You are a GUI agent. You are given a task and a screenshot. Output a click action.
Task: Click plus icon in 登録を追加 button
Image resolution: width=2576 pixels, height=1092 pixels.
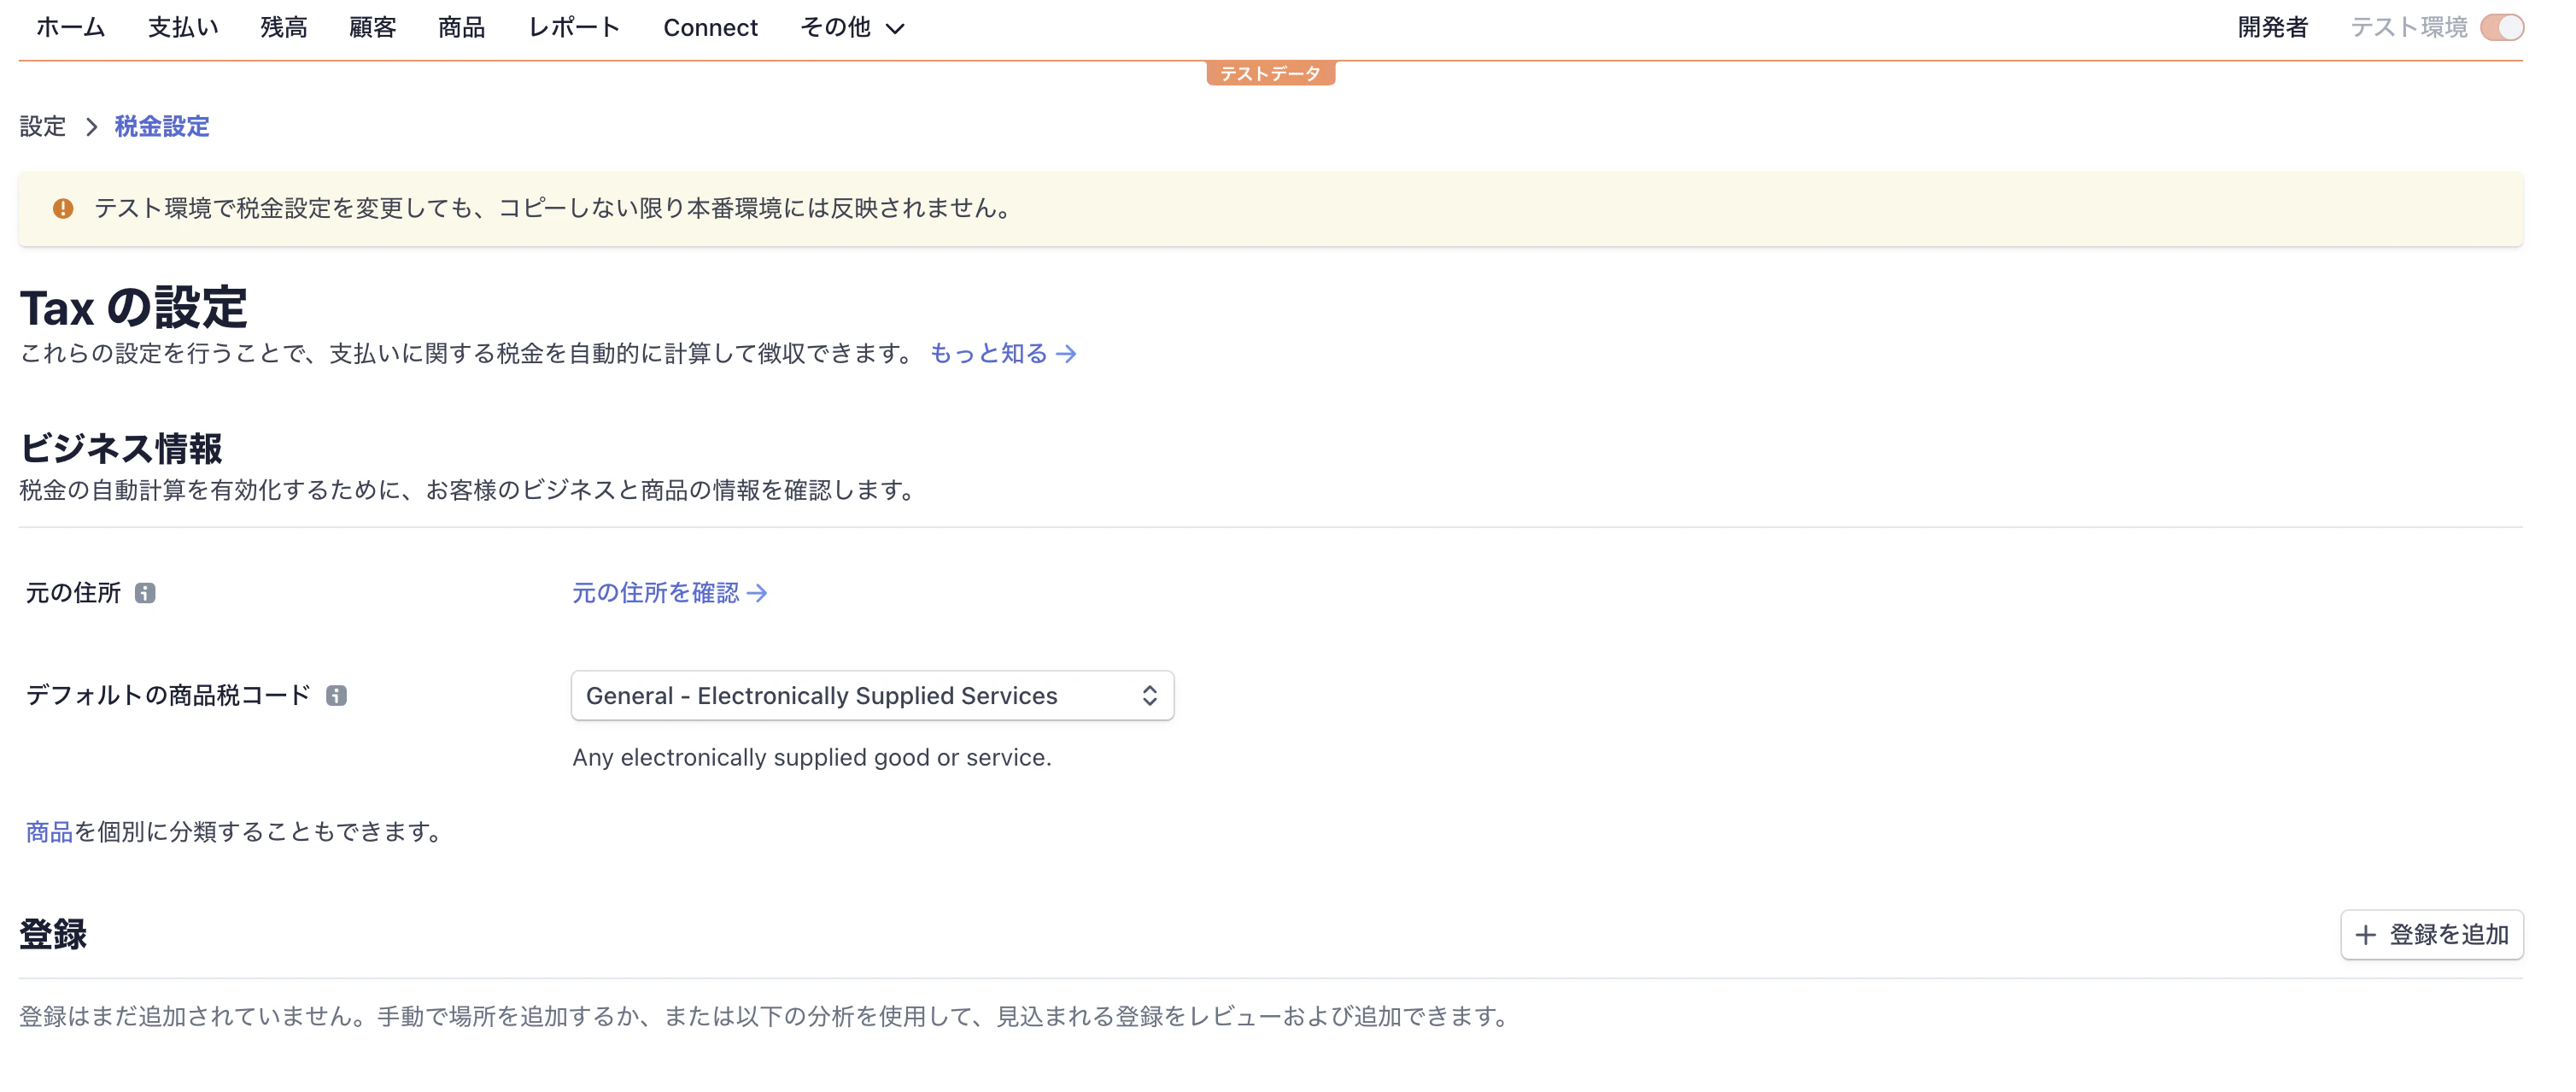(2365, 935)
